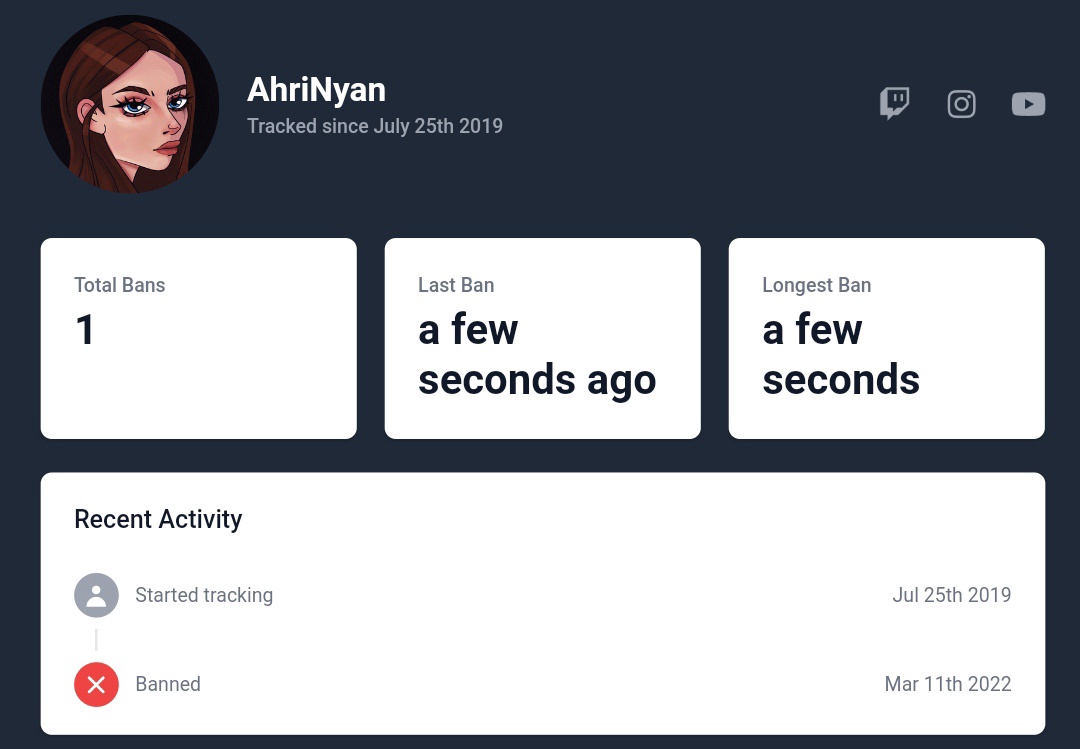Click the timeline connector between activity entries
Screen dimensions: 1080x749
96,639
